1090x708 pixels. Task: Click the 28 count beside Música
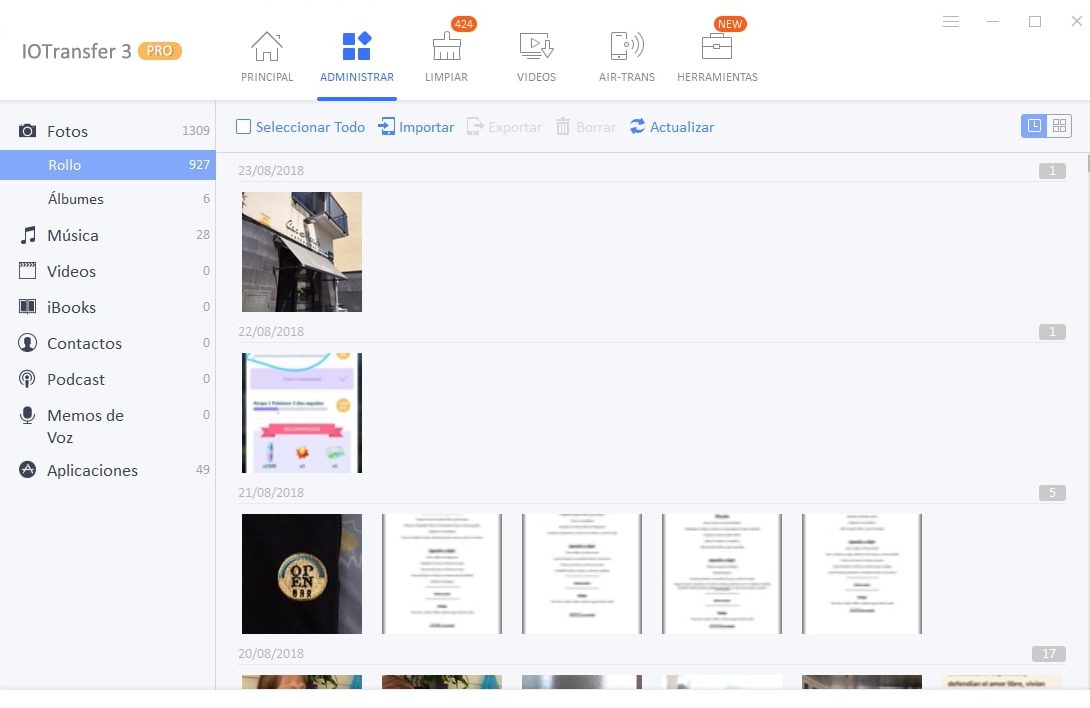202,235
